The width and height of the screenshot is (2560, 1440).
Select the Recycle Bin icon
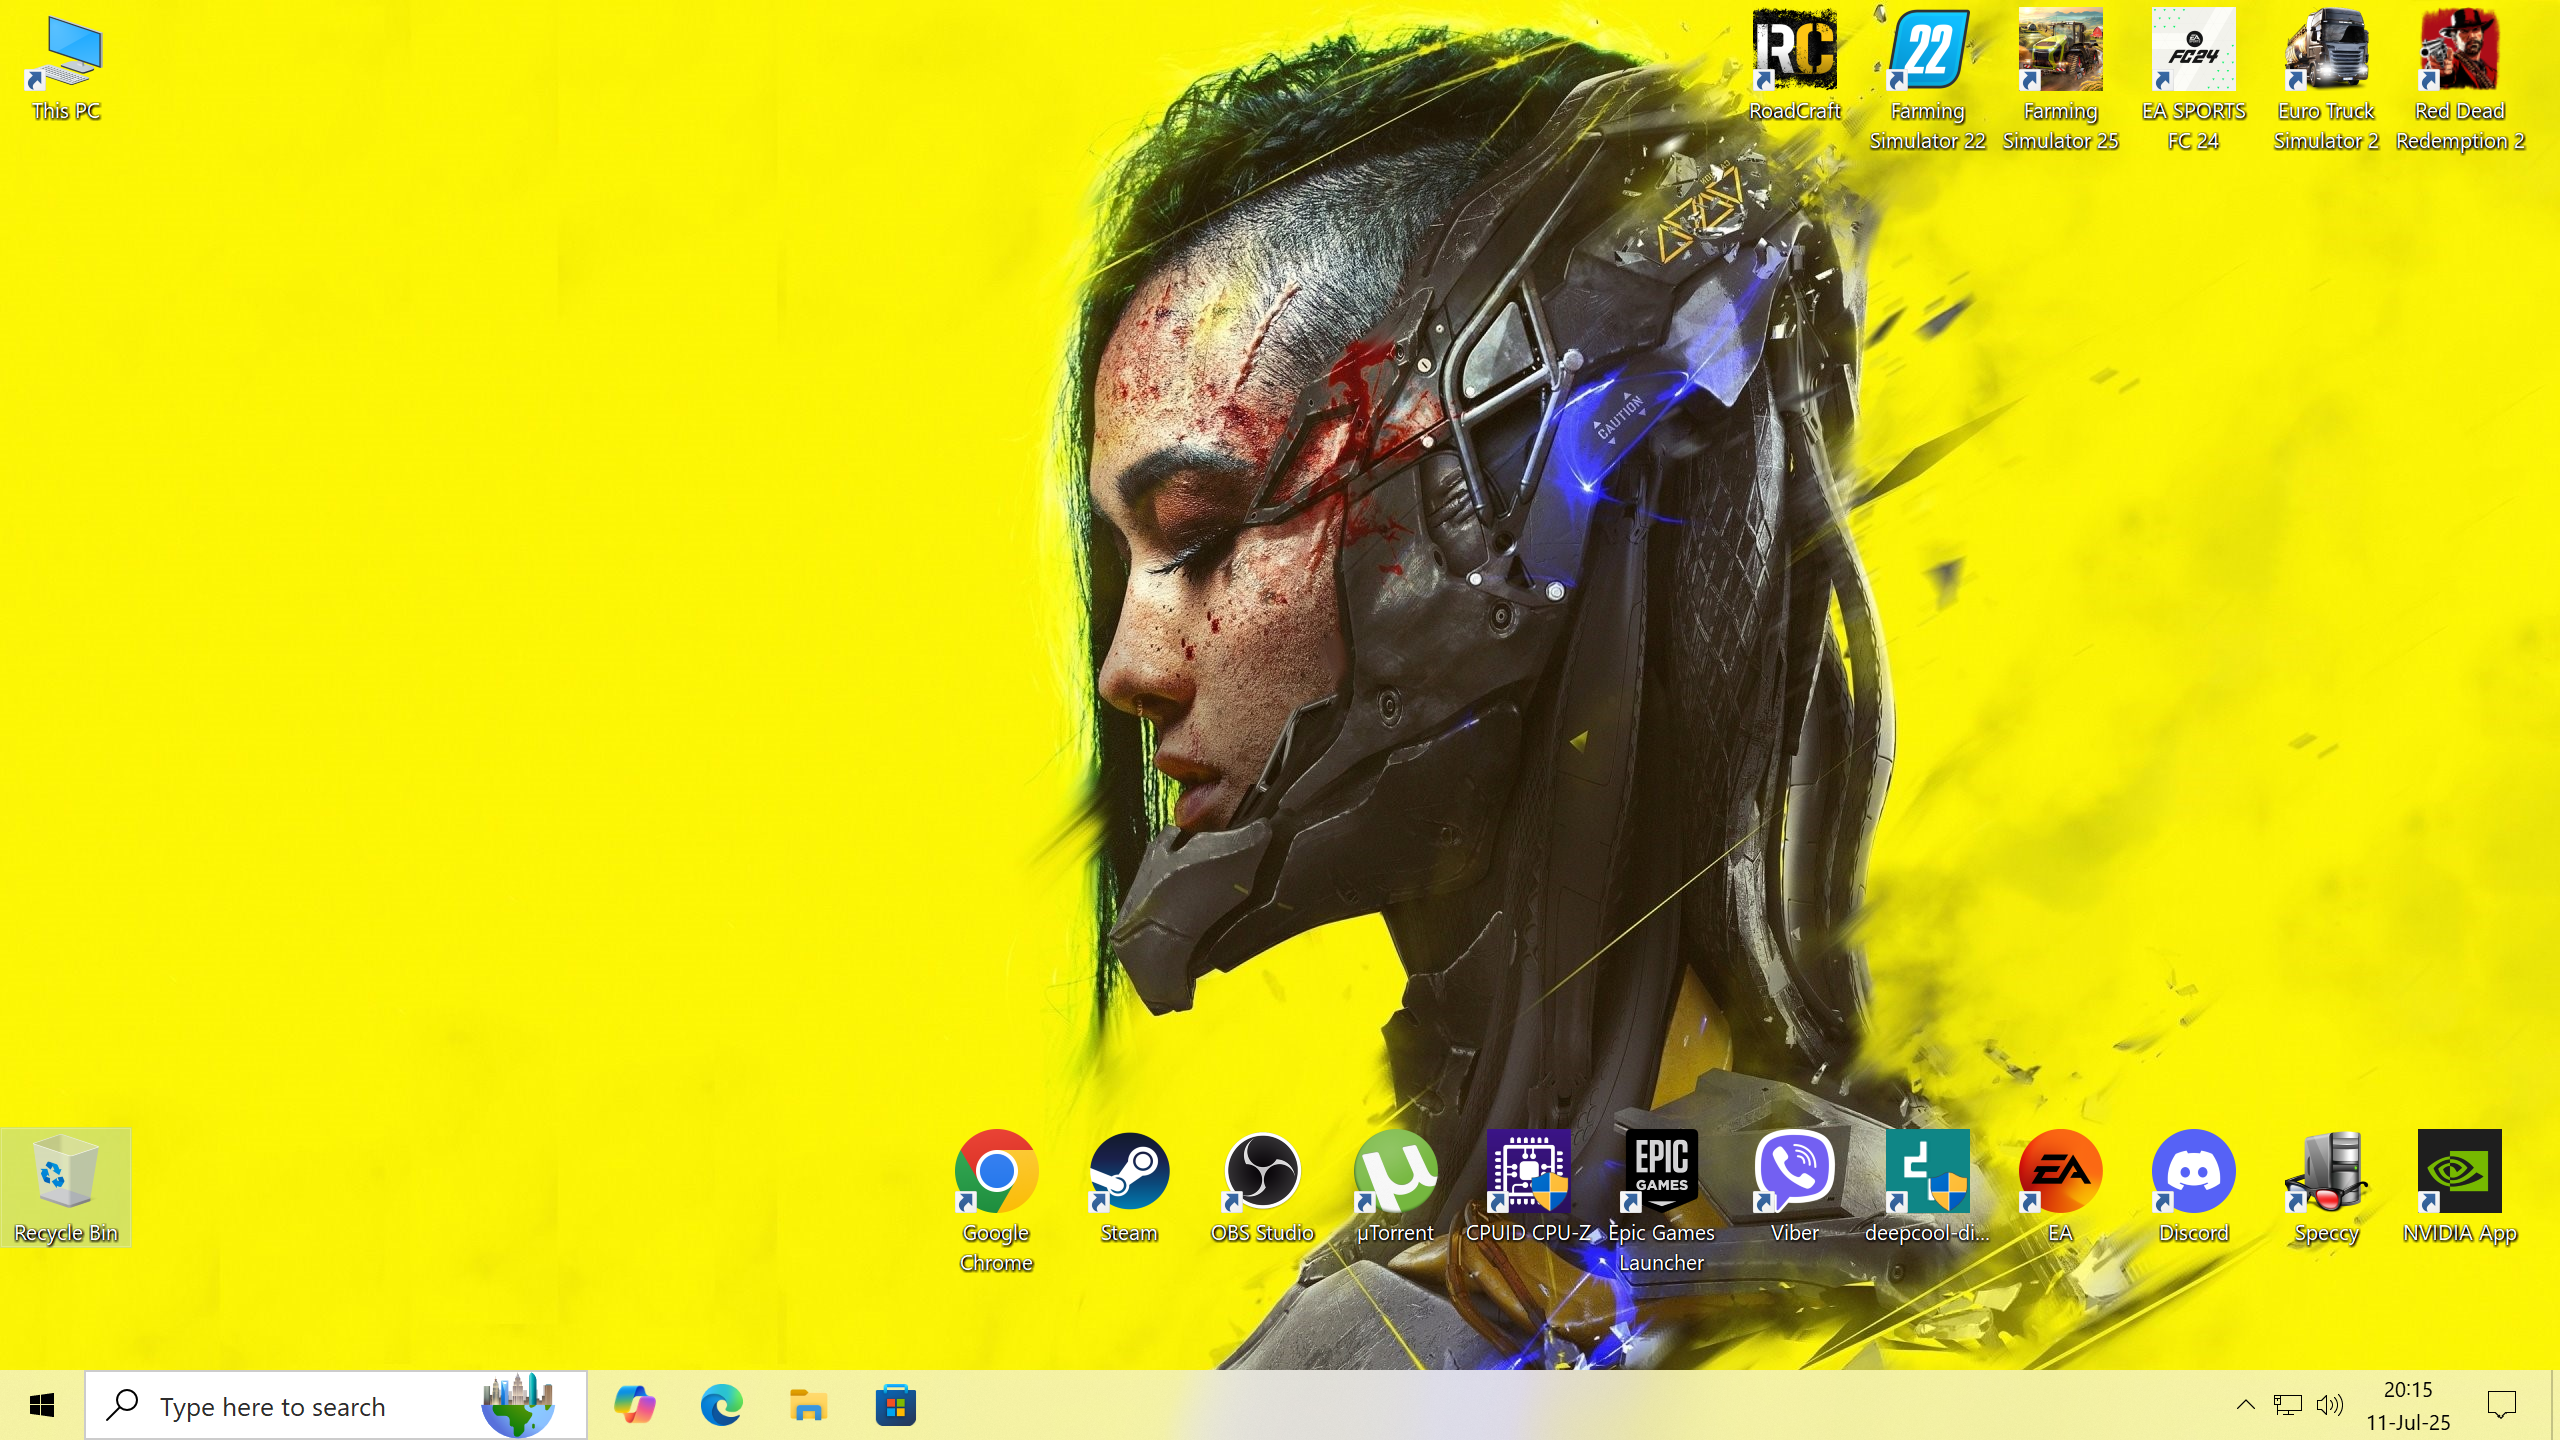coord(66,1187)
